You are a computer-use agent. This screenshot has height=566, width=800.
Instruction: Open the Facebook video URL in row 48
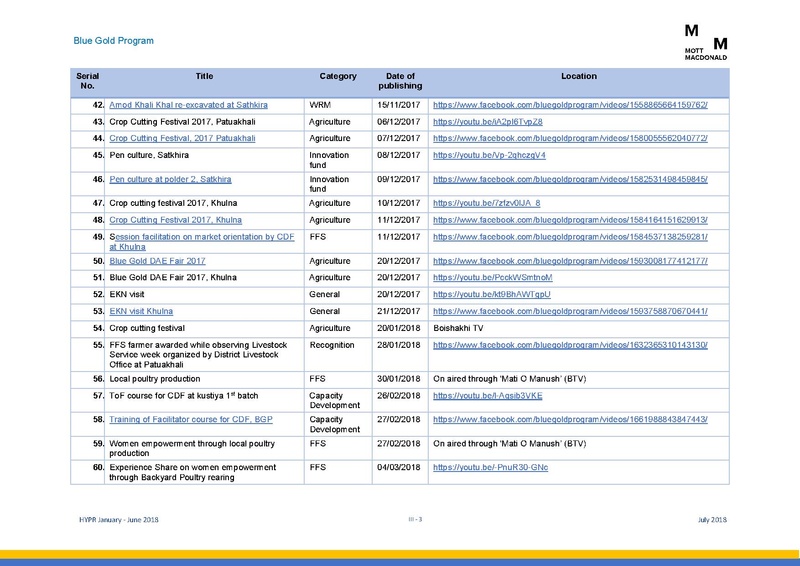pos(570,220)
